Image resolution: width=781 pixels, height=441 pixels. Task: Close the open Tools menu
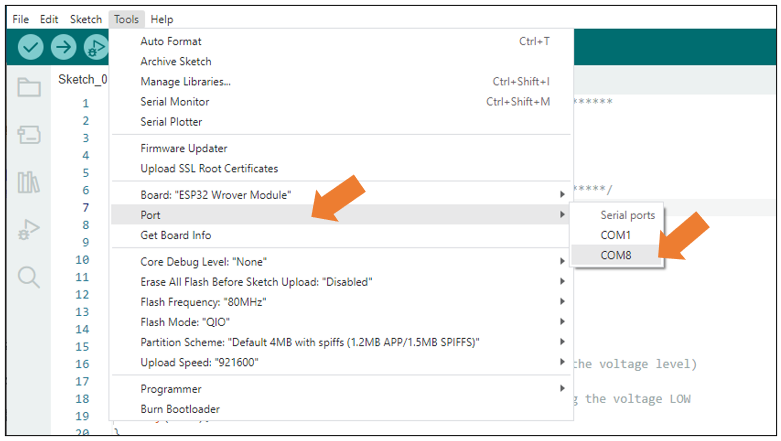click(127, 19)
